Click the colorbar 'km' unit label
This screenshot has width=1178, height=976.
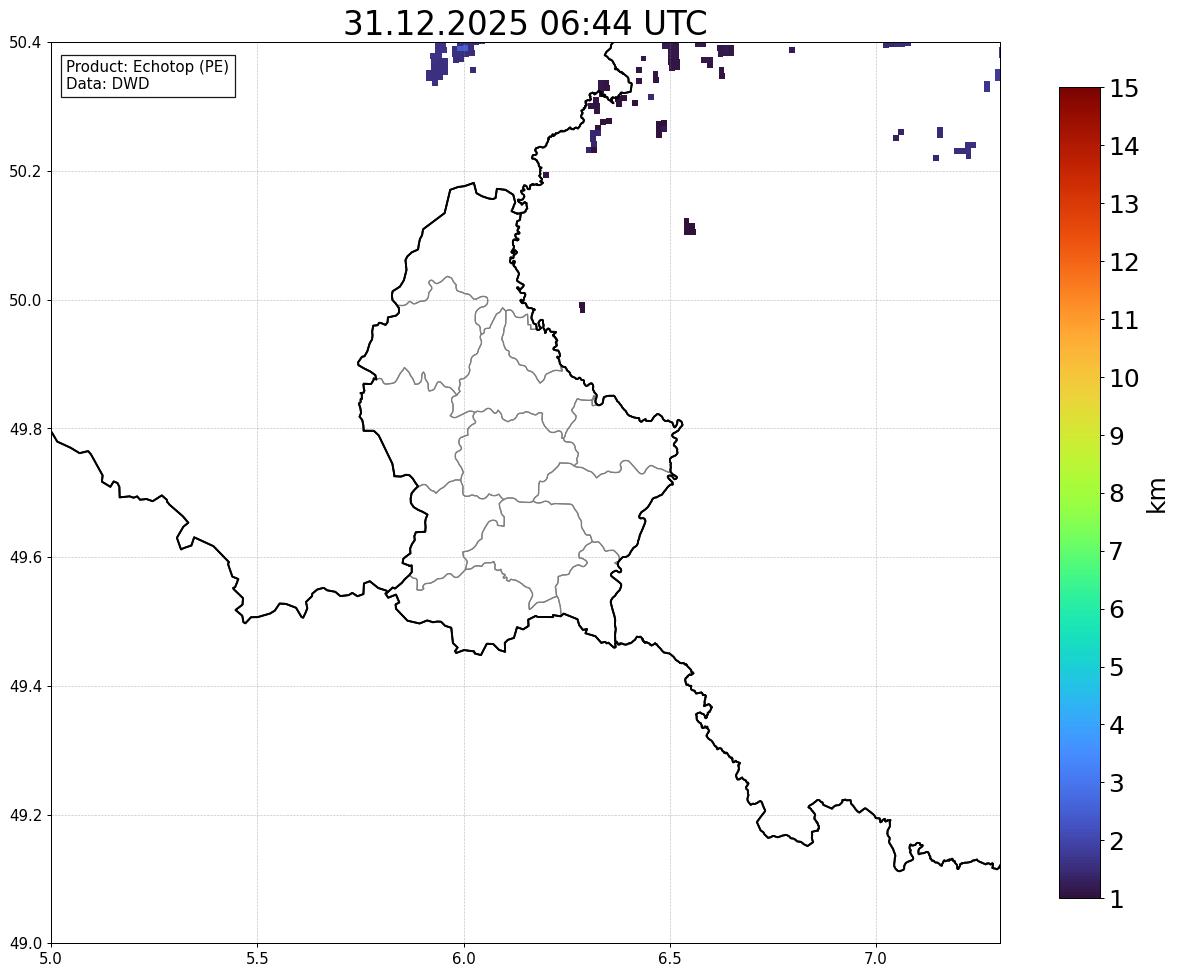point(1156,495)
